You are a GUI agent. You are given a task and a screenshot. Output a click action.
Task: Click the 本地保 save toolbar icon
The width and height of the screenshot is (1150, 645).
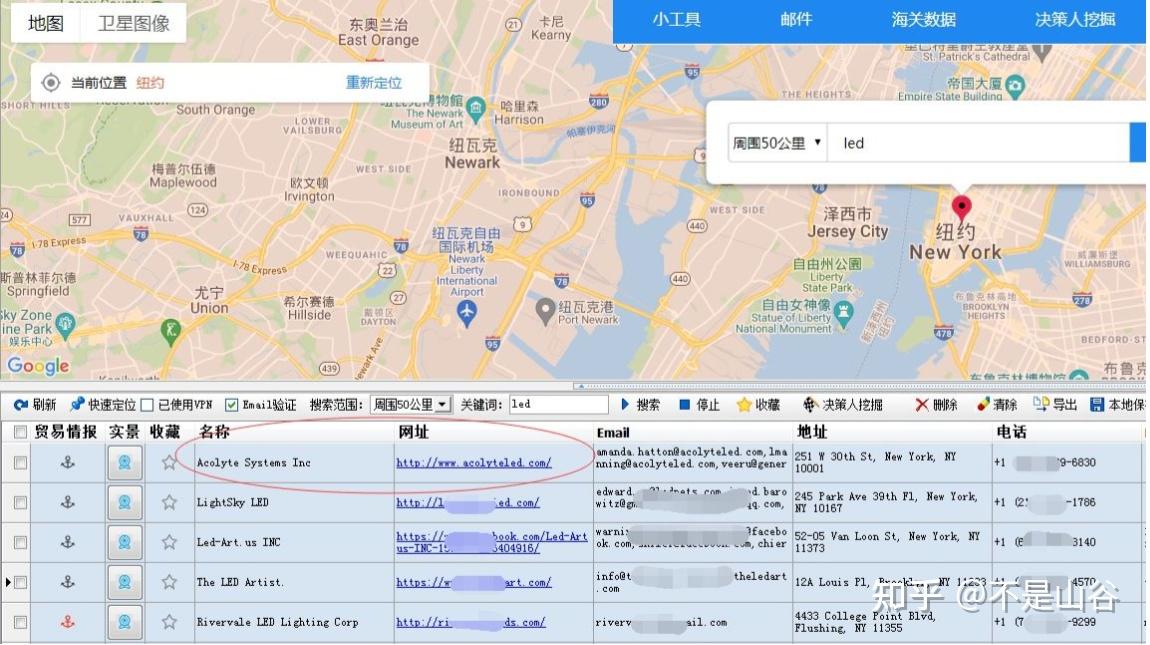point(1097,405)
